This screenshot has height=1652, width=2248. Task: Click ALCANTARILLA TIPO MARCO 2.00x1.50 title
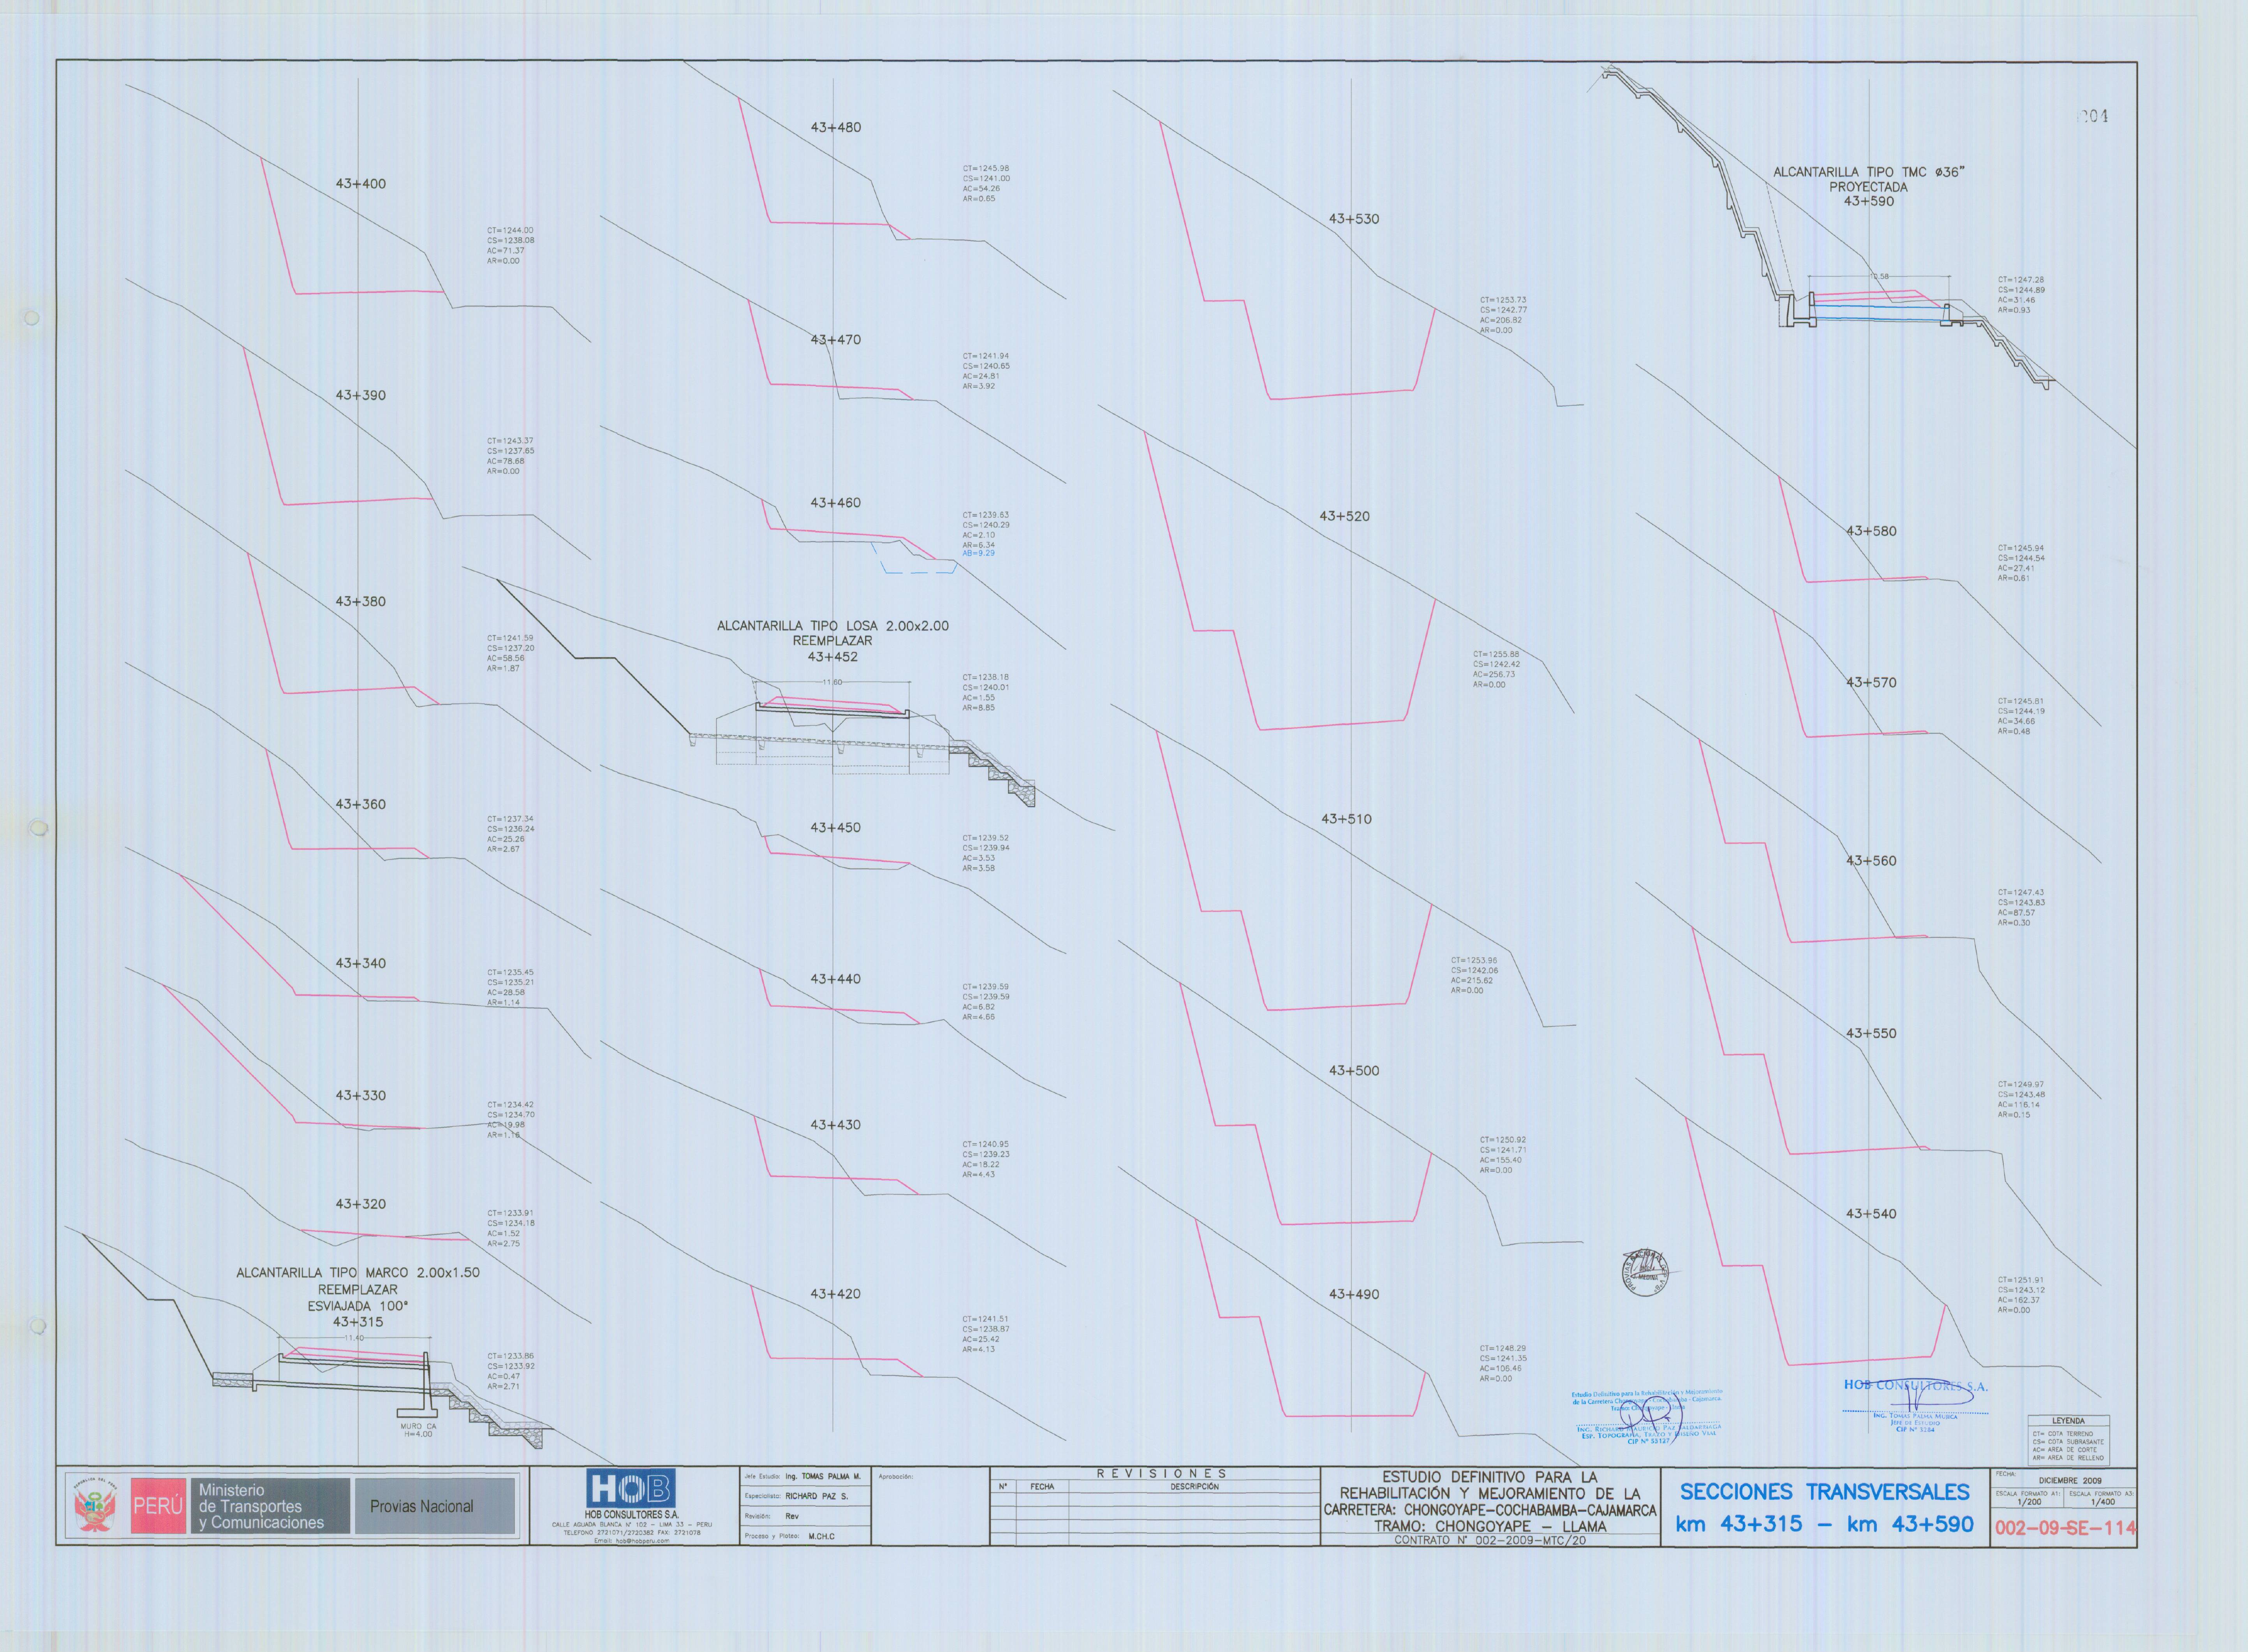(x=358, y=1273)
